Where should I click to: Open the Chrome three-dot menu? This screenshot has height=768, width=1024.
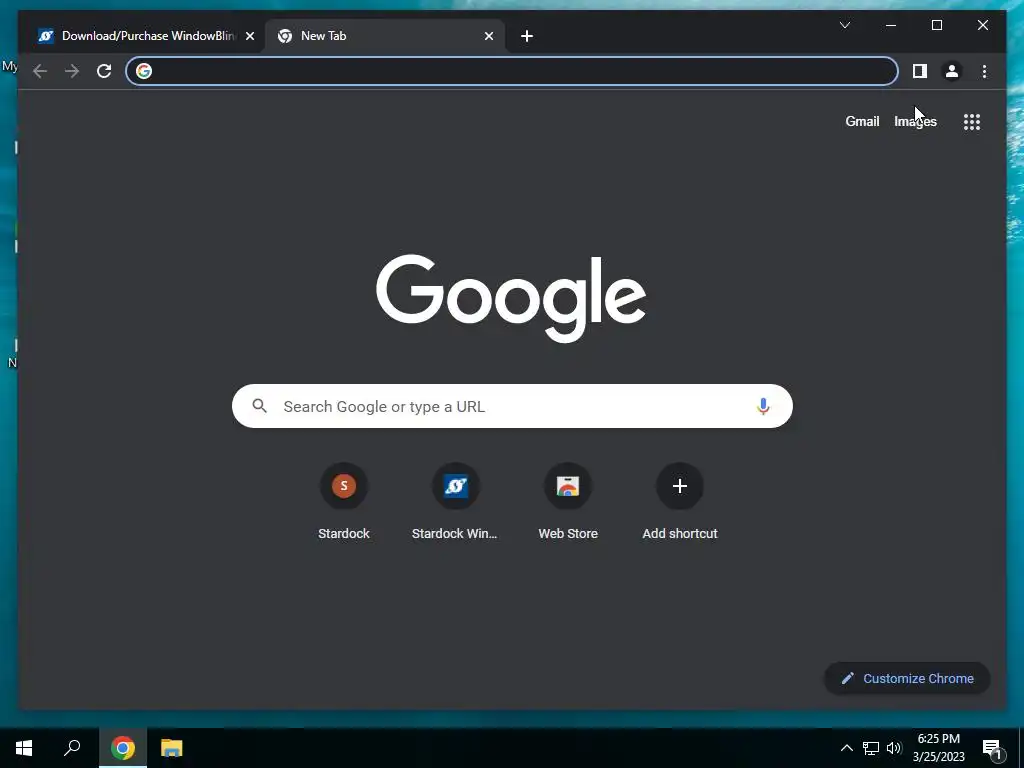click(984, 71)
